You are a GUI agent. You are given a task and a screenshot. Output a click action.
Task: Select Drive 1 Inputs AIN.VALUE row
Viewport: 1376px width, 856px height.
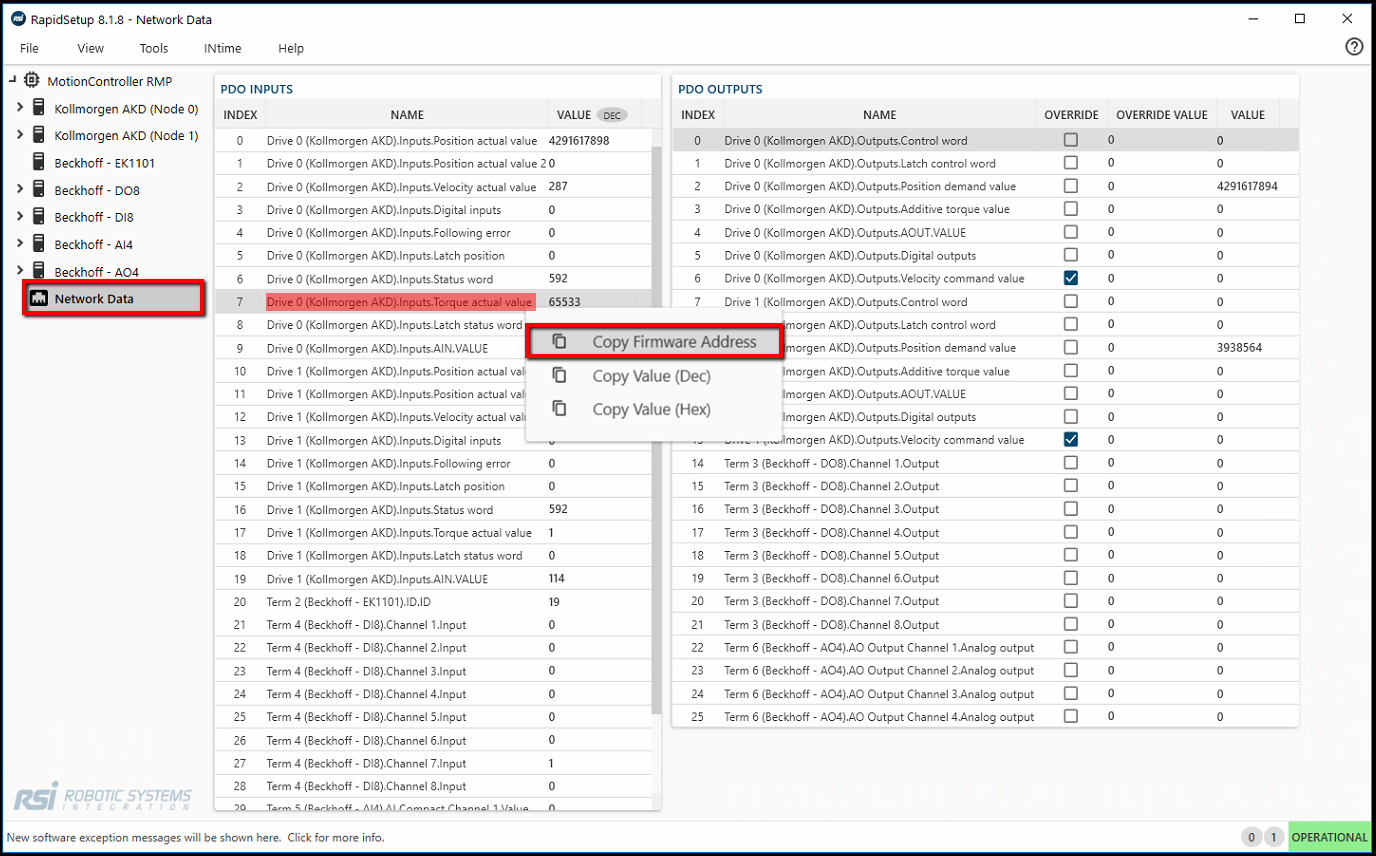pyautogui.click(x=433, y=579)
